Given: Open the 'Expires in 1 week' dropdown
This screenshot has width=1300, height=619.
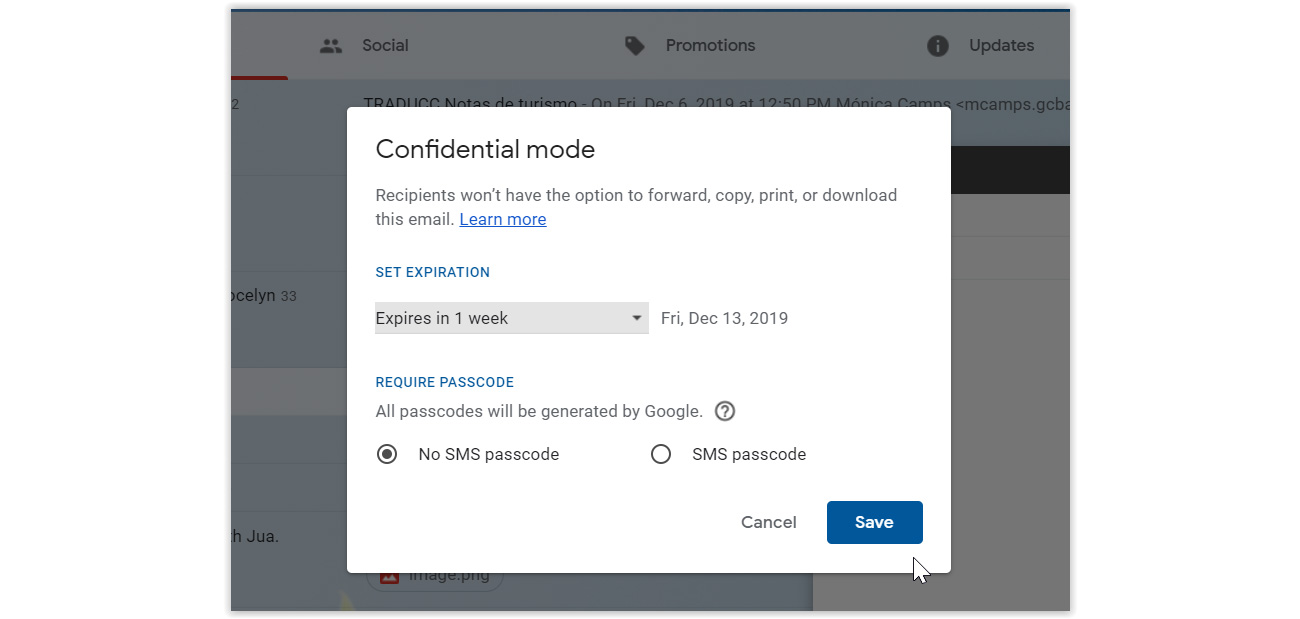Looking at the screenshot, I should pyautogui.click(x=512, y=318).
